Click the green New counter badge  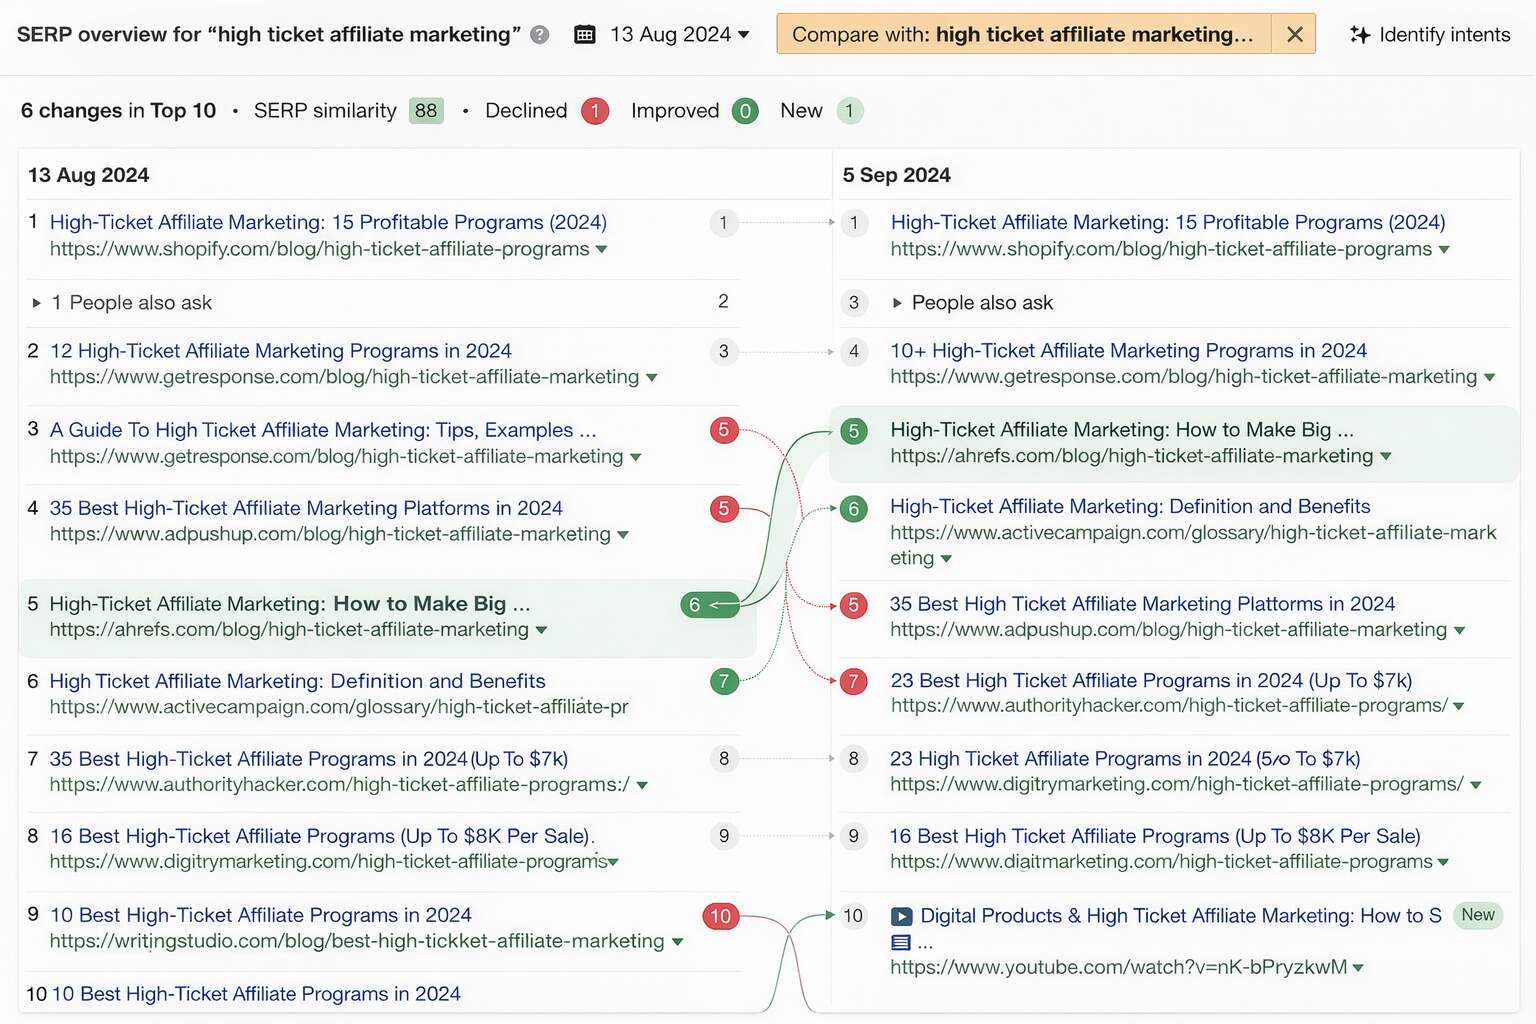click(x=850, y=111)
